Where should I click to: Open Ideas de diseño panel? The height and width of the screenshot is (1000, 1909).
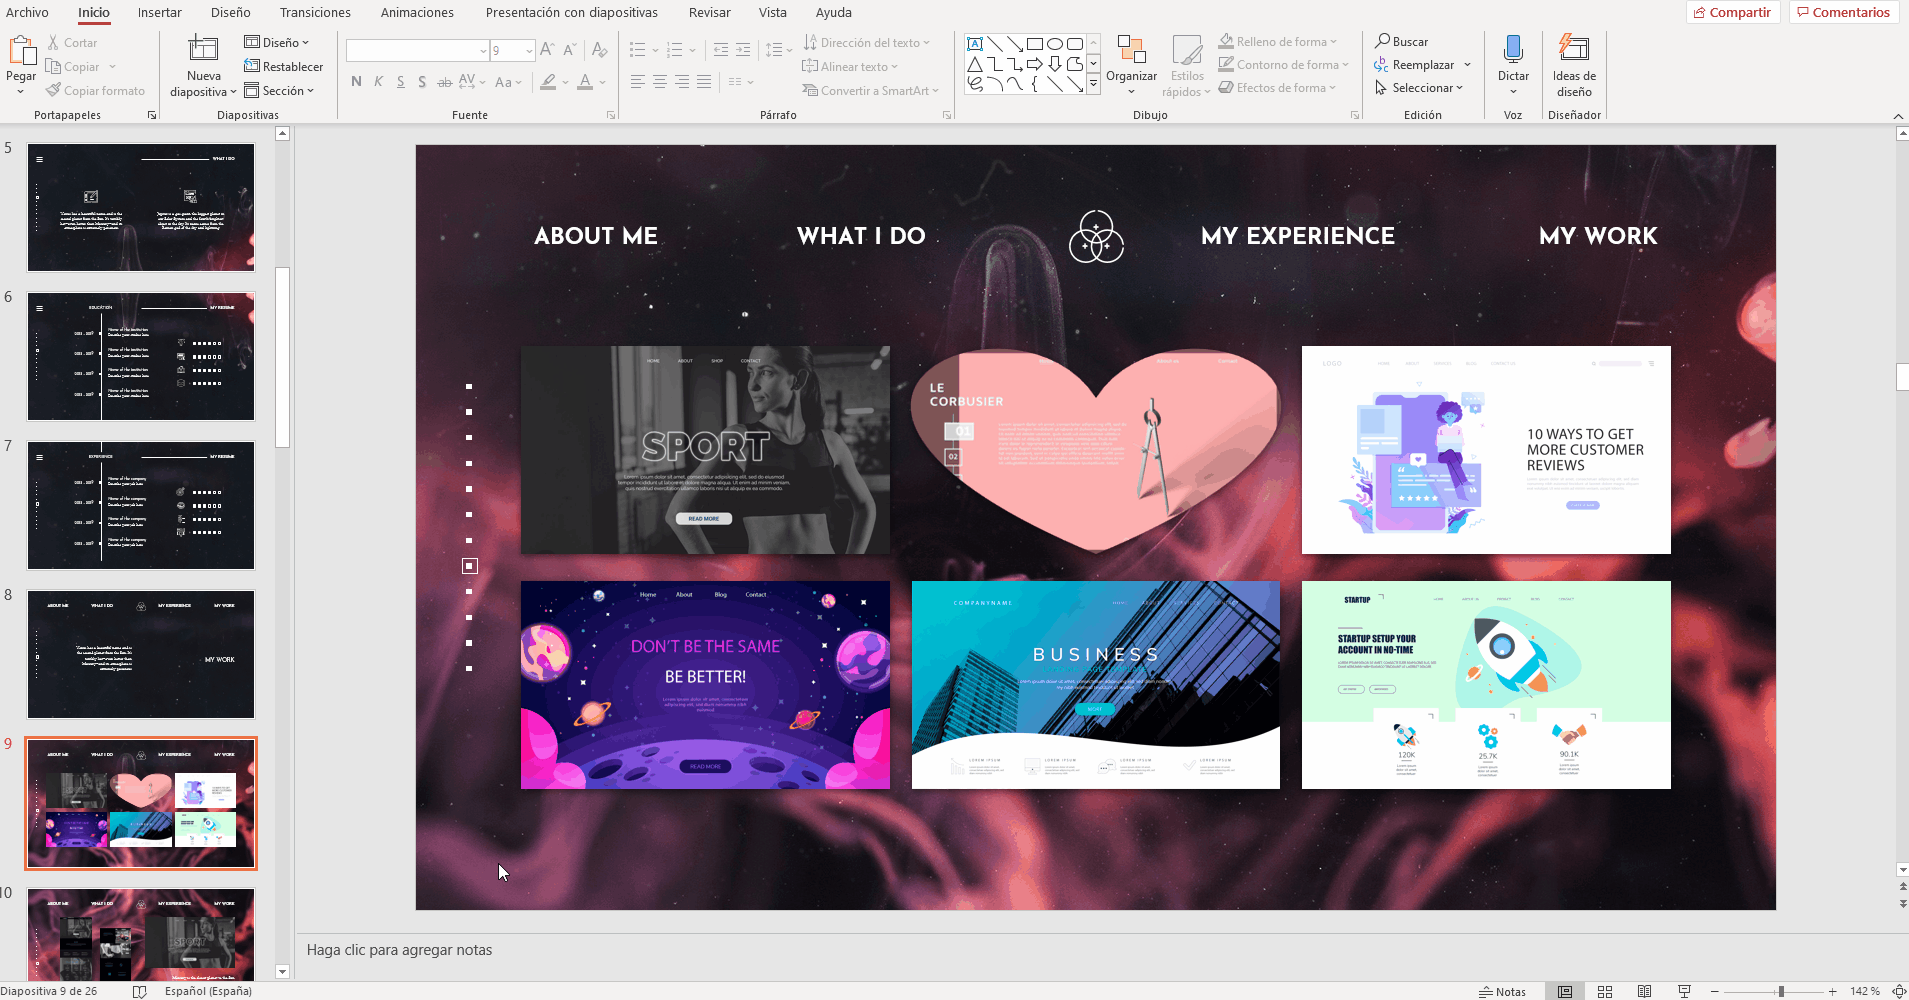tap(1574, 65)
